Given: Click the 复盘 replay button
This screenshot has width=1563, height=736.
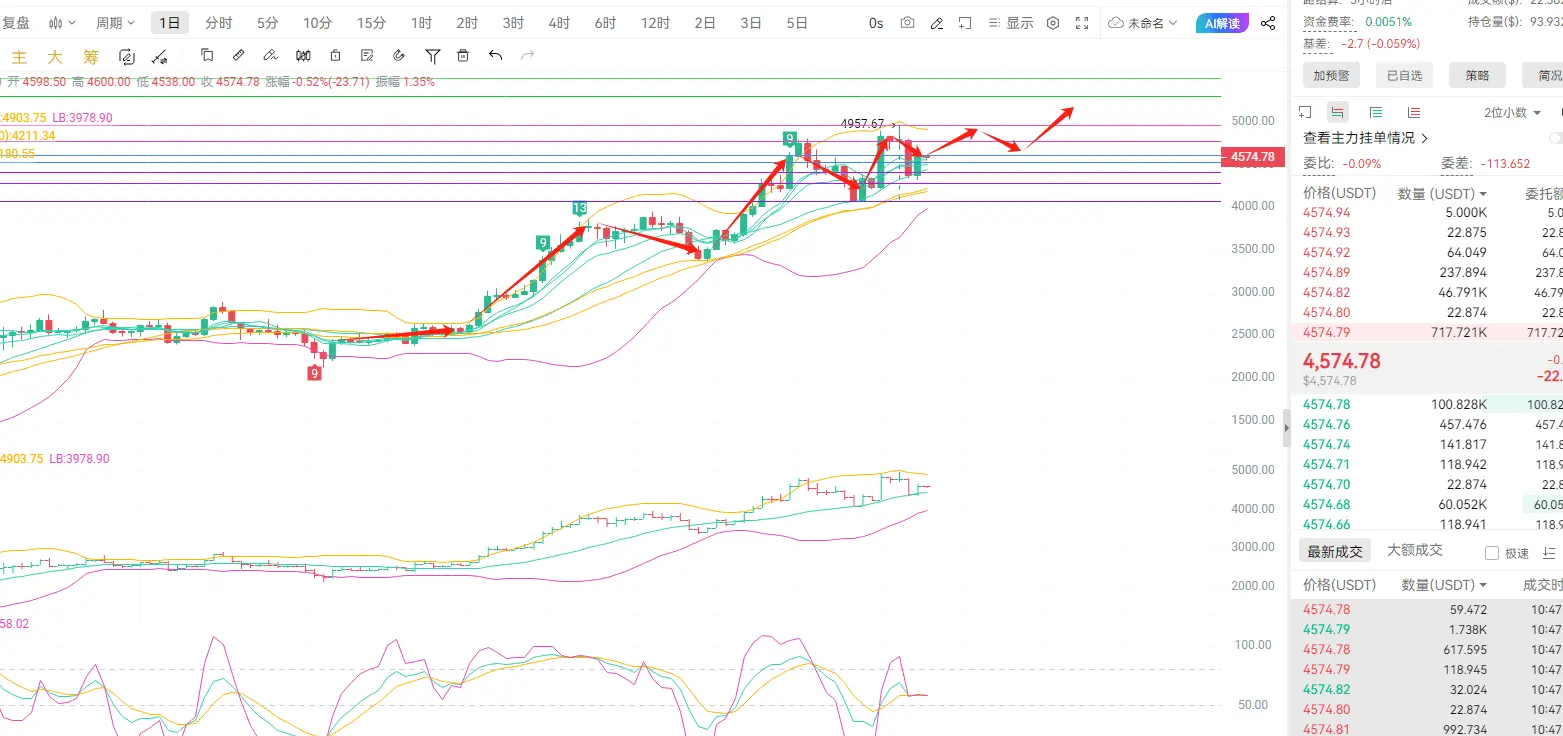Looking at the screenshot, I should pos(16,23).
